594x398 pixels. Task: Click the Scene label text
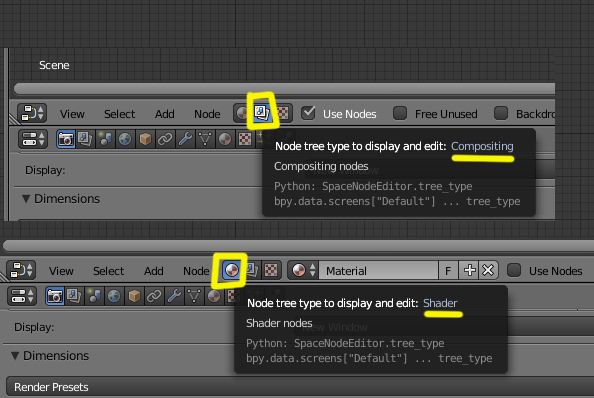click(54, 65)
